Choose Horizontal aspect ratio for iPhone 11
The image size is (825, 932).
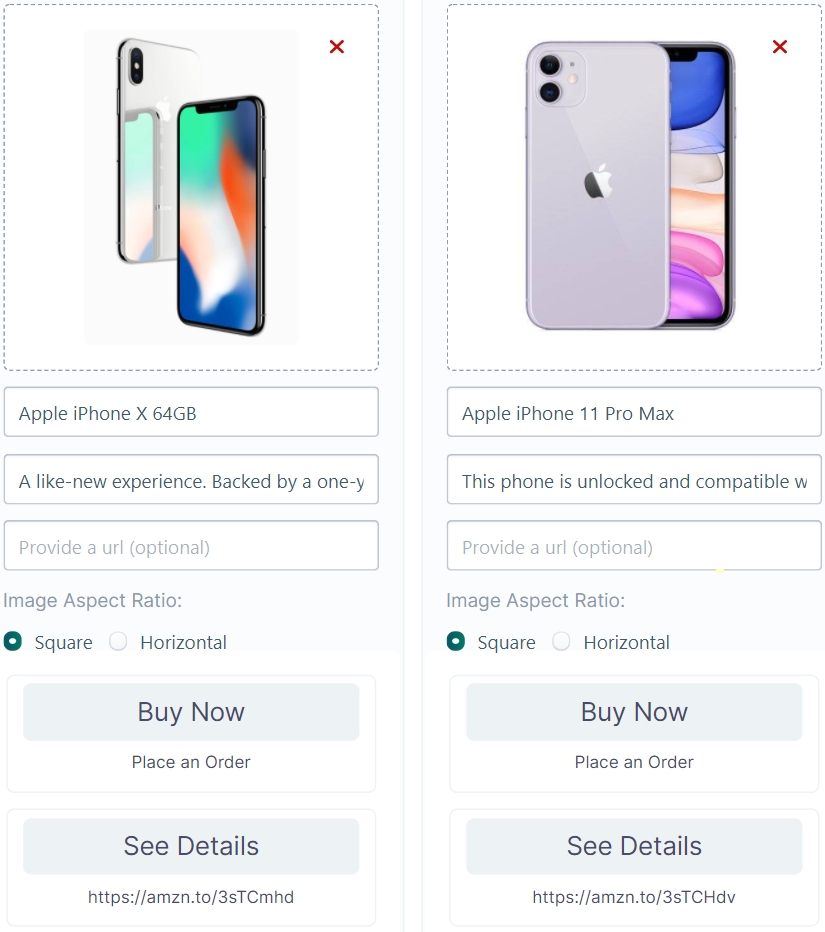click(562, 642)
